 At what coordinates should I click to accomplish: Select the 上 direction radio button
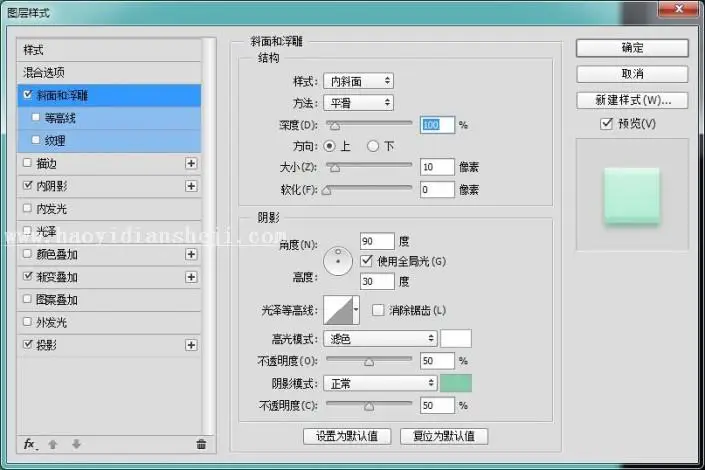pos(330,146)
